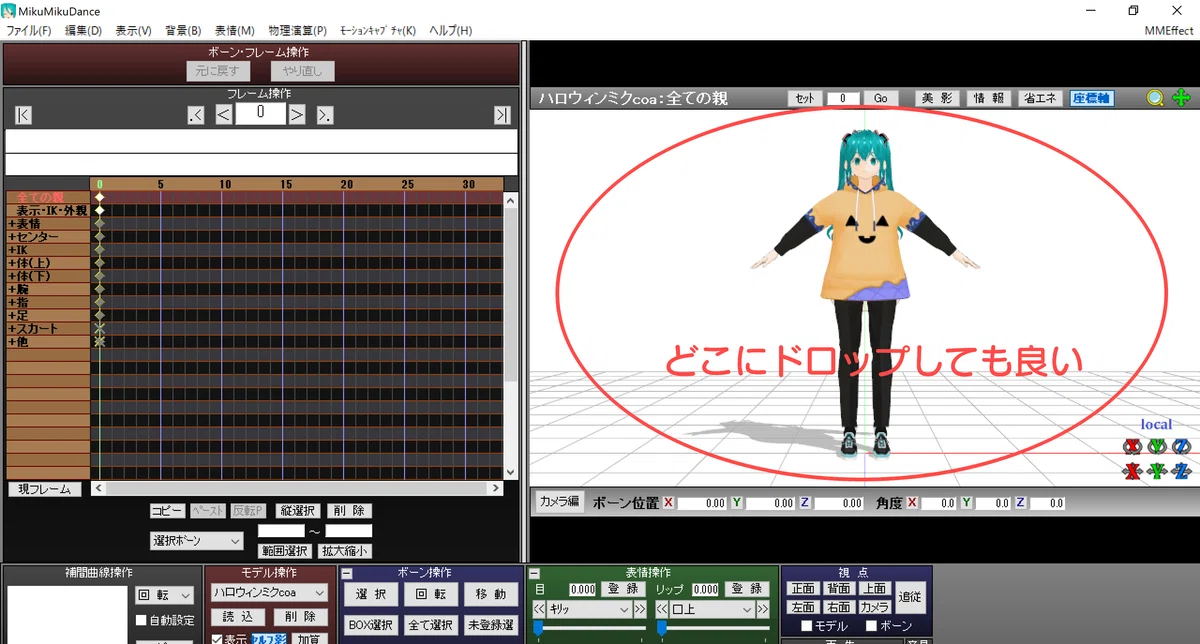The image size is (1200, 644).
Task: Jump to last frame with >| button
Action: [x=502, y=115]
